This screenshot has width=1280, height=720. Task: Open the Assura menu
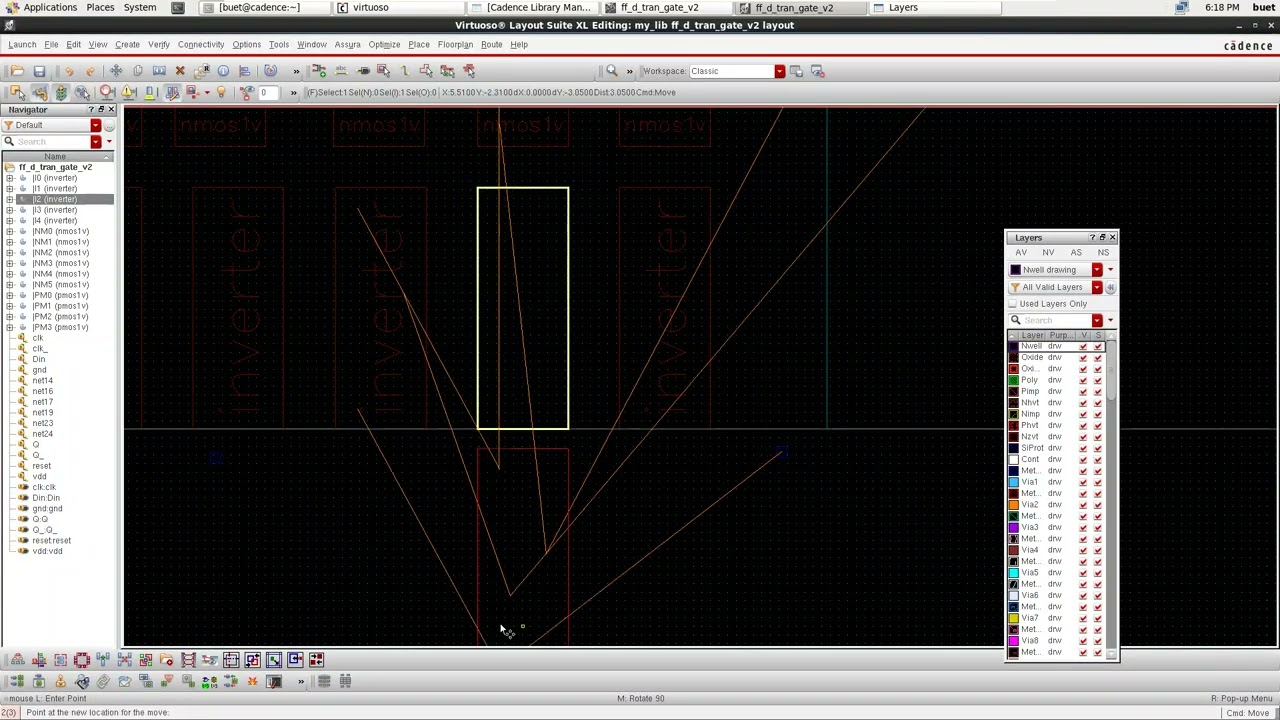click(347, 44)
